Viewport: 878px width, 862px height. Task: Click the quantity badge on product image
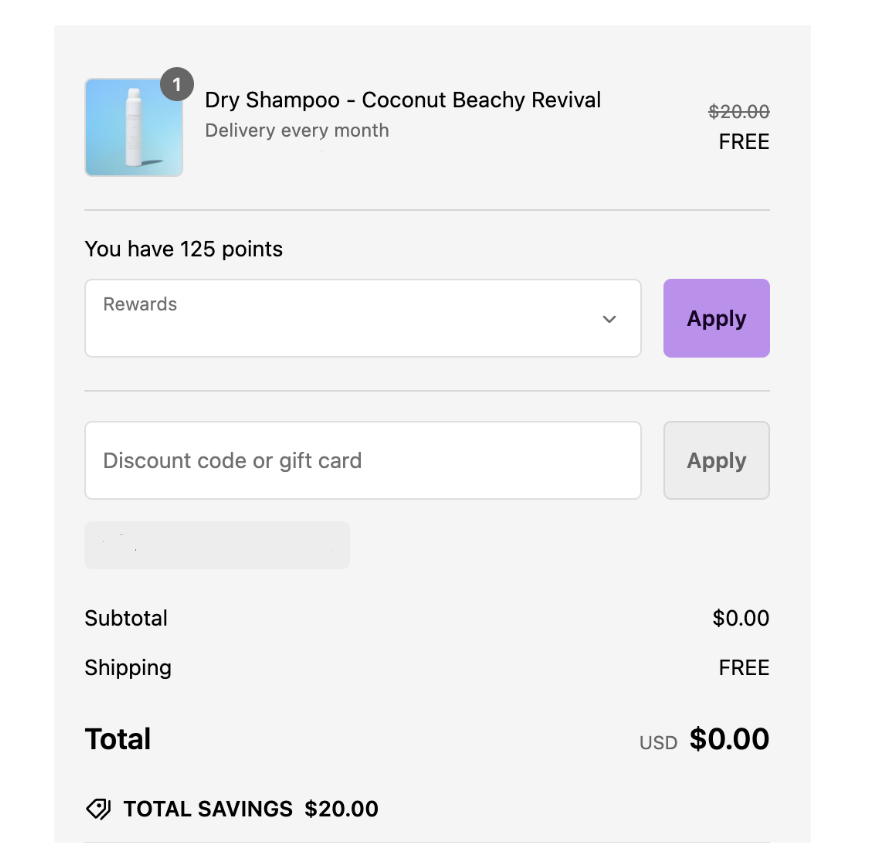pyautogui.click(x=177, y=85)
